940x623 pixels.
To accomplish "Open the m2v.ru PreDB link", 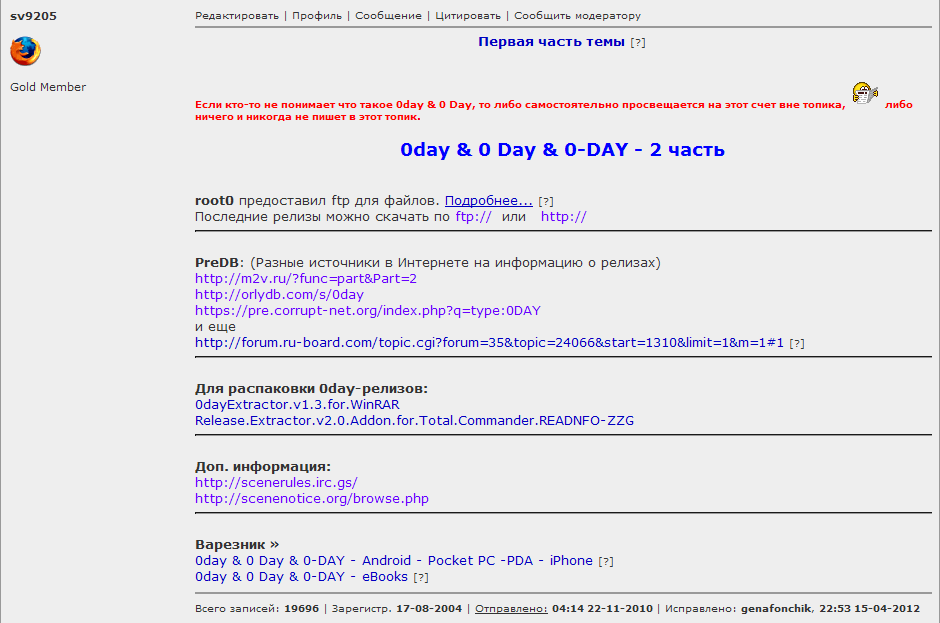I will [x=306, y=278].
